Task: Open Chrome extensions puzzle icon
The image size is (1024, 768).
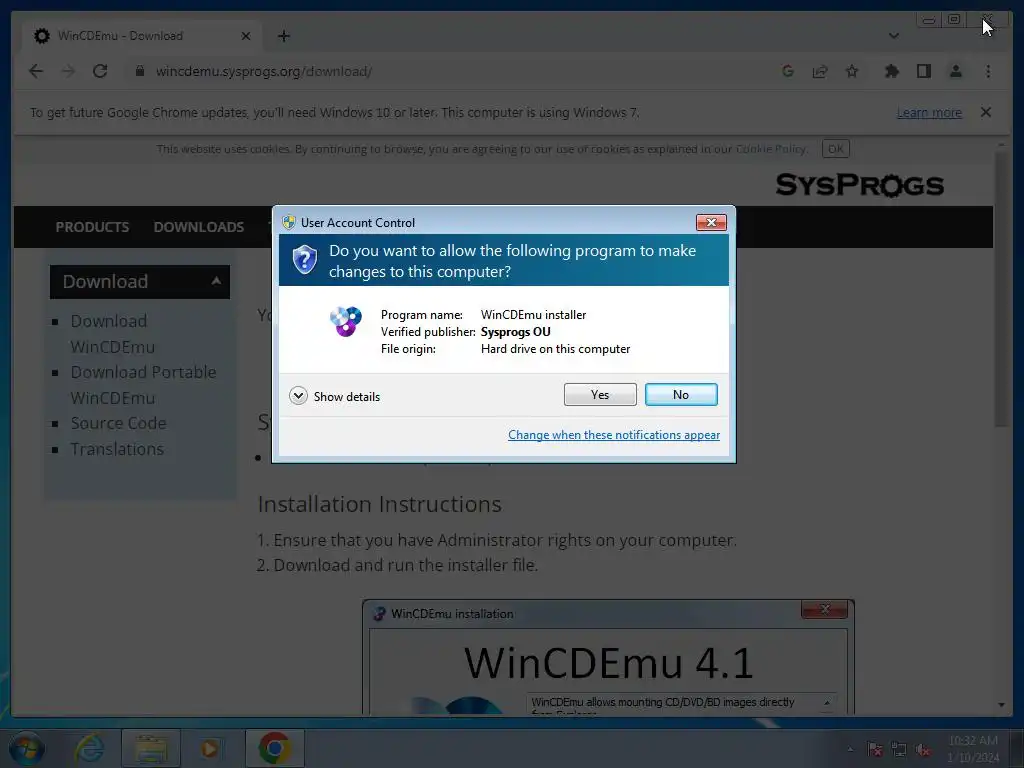Action: 891,71
